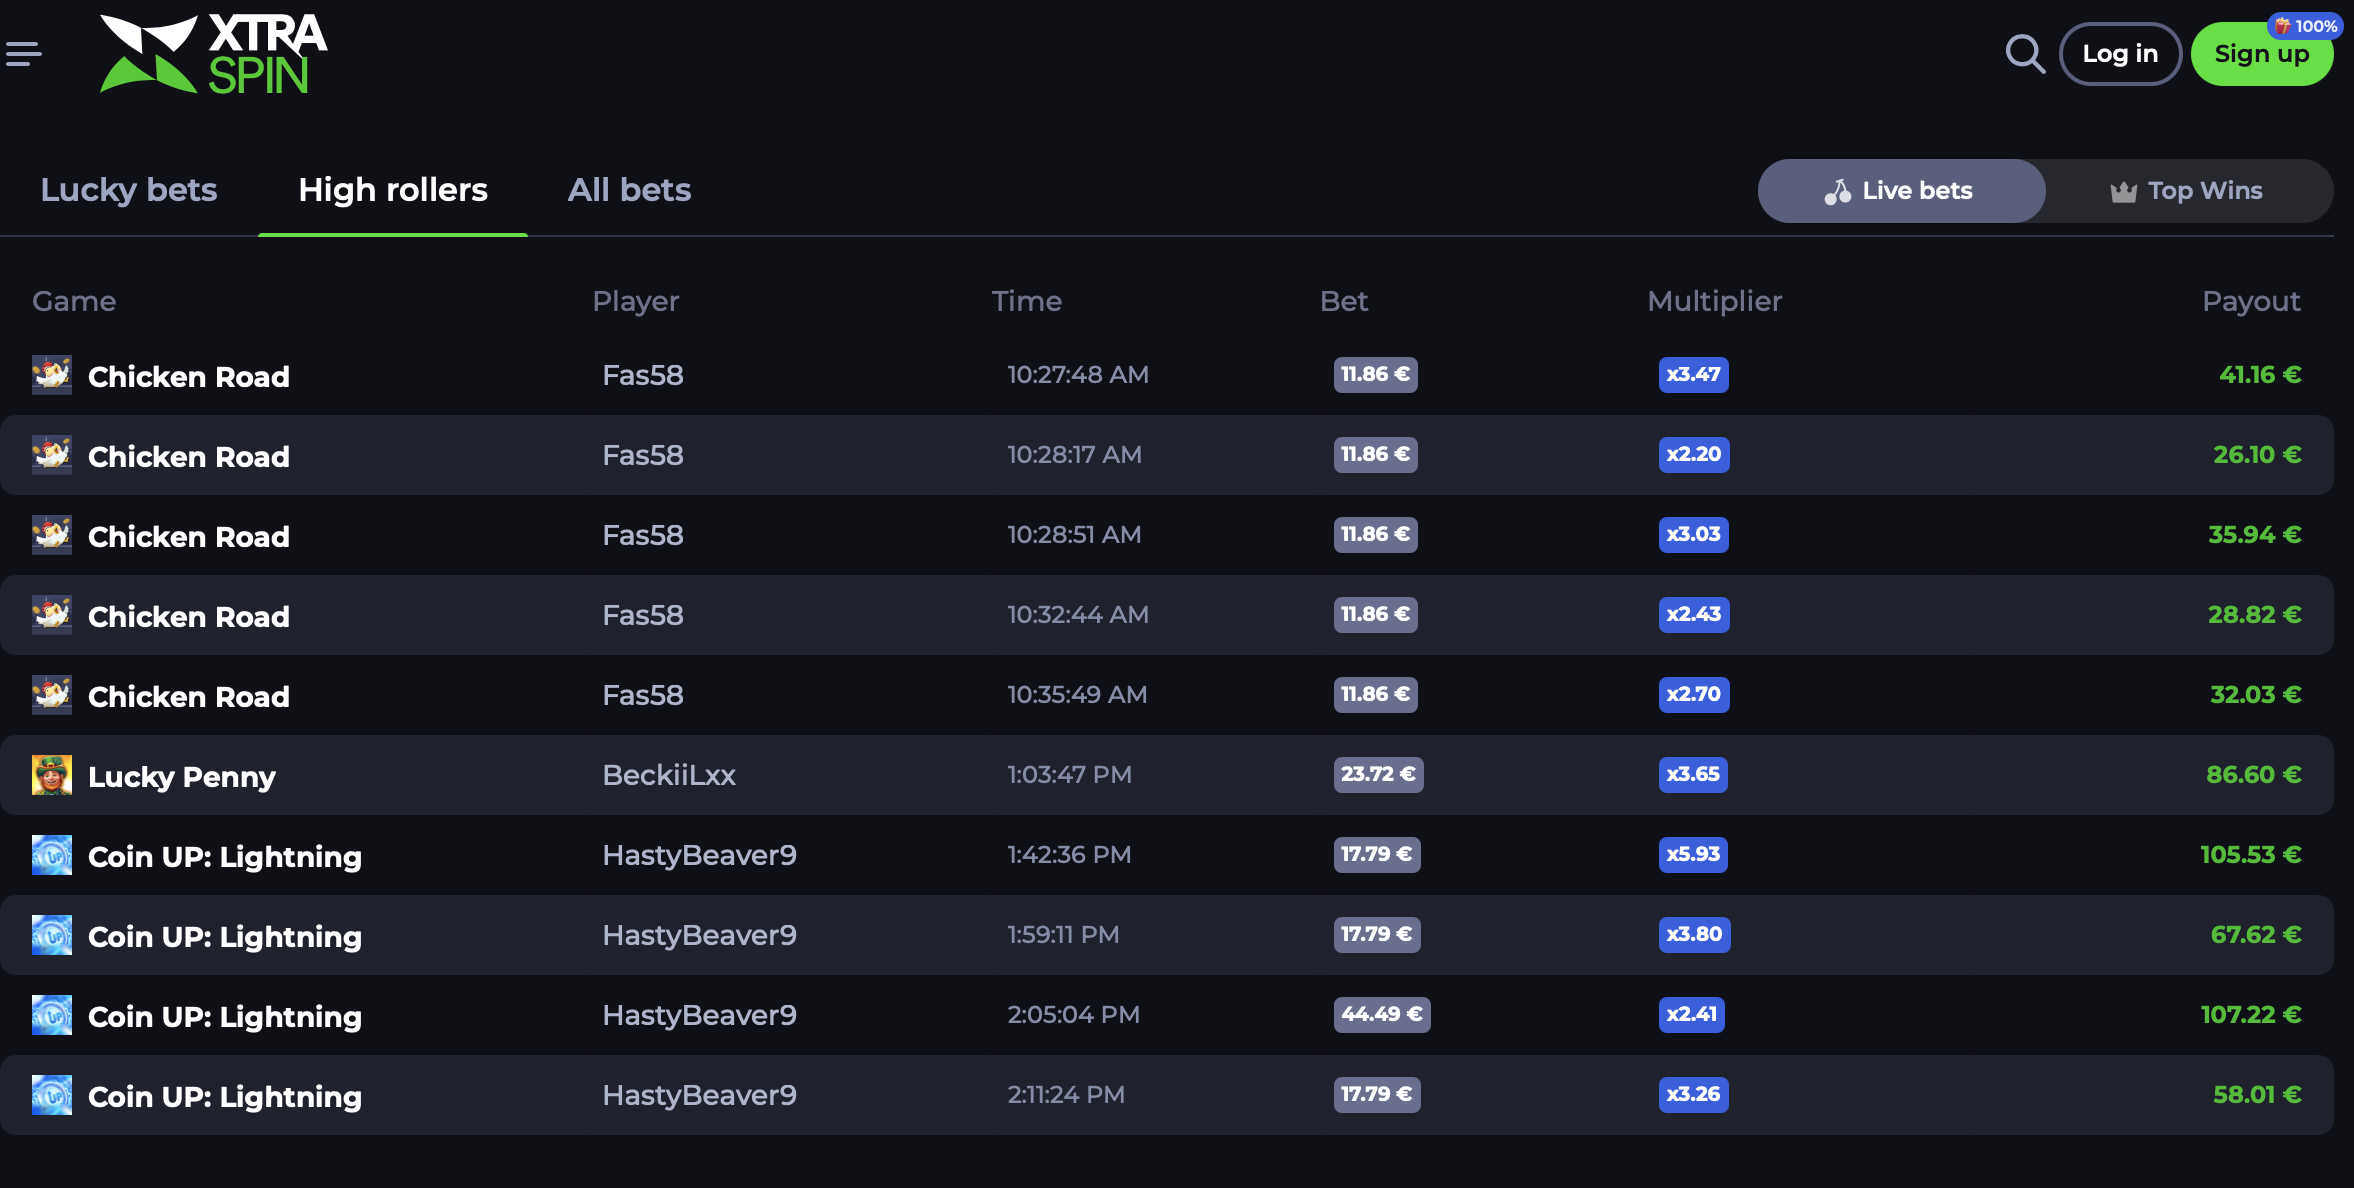
Task: Click the Bet column header
Action: (1344, 301)
